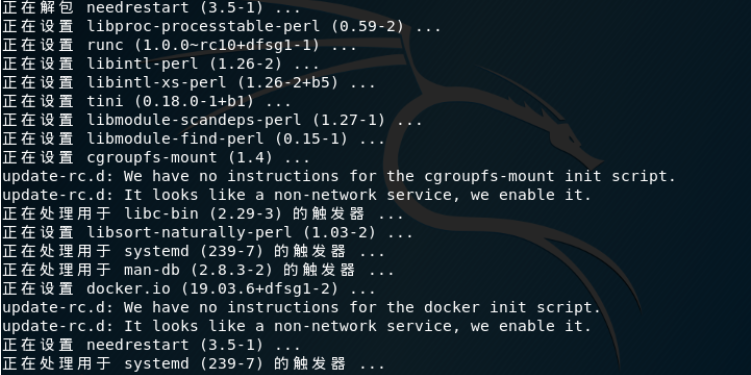Click the needrestart (3.5-1) setup line

(151, 345)
